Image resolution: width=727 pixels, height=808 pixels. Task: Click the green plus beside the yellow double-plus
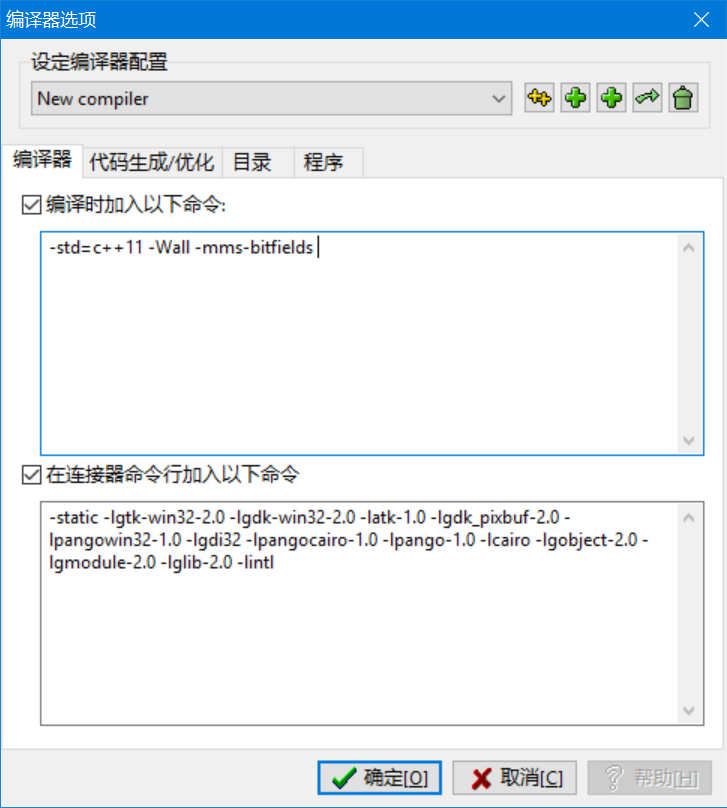click(x=576, y=97)
